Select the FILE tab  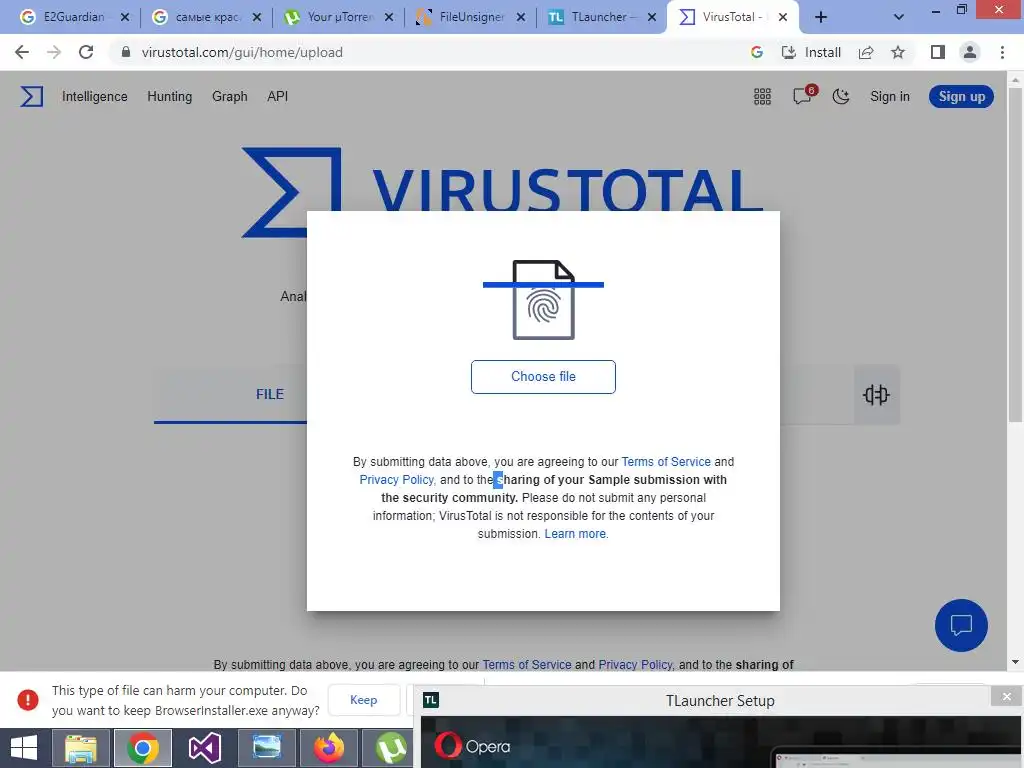point(270,394)
